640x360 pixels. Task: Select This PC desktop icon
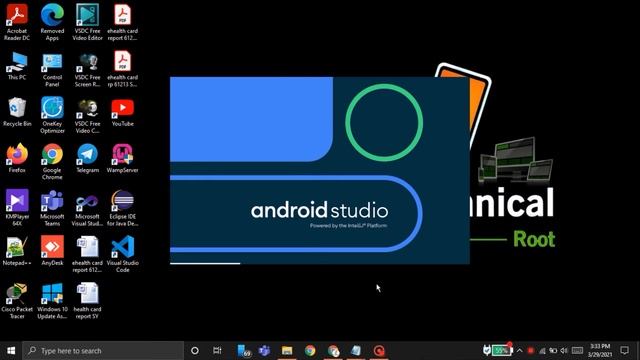click(x=17, y=65)
